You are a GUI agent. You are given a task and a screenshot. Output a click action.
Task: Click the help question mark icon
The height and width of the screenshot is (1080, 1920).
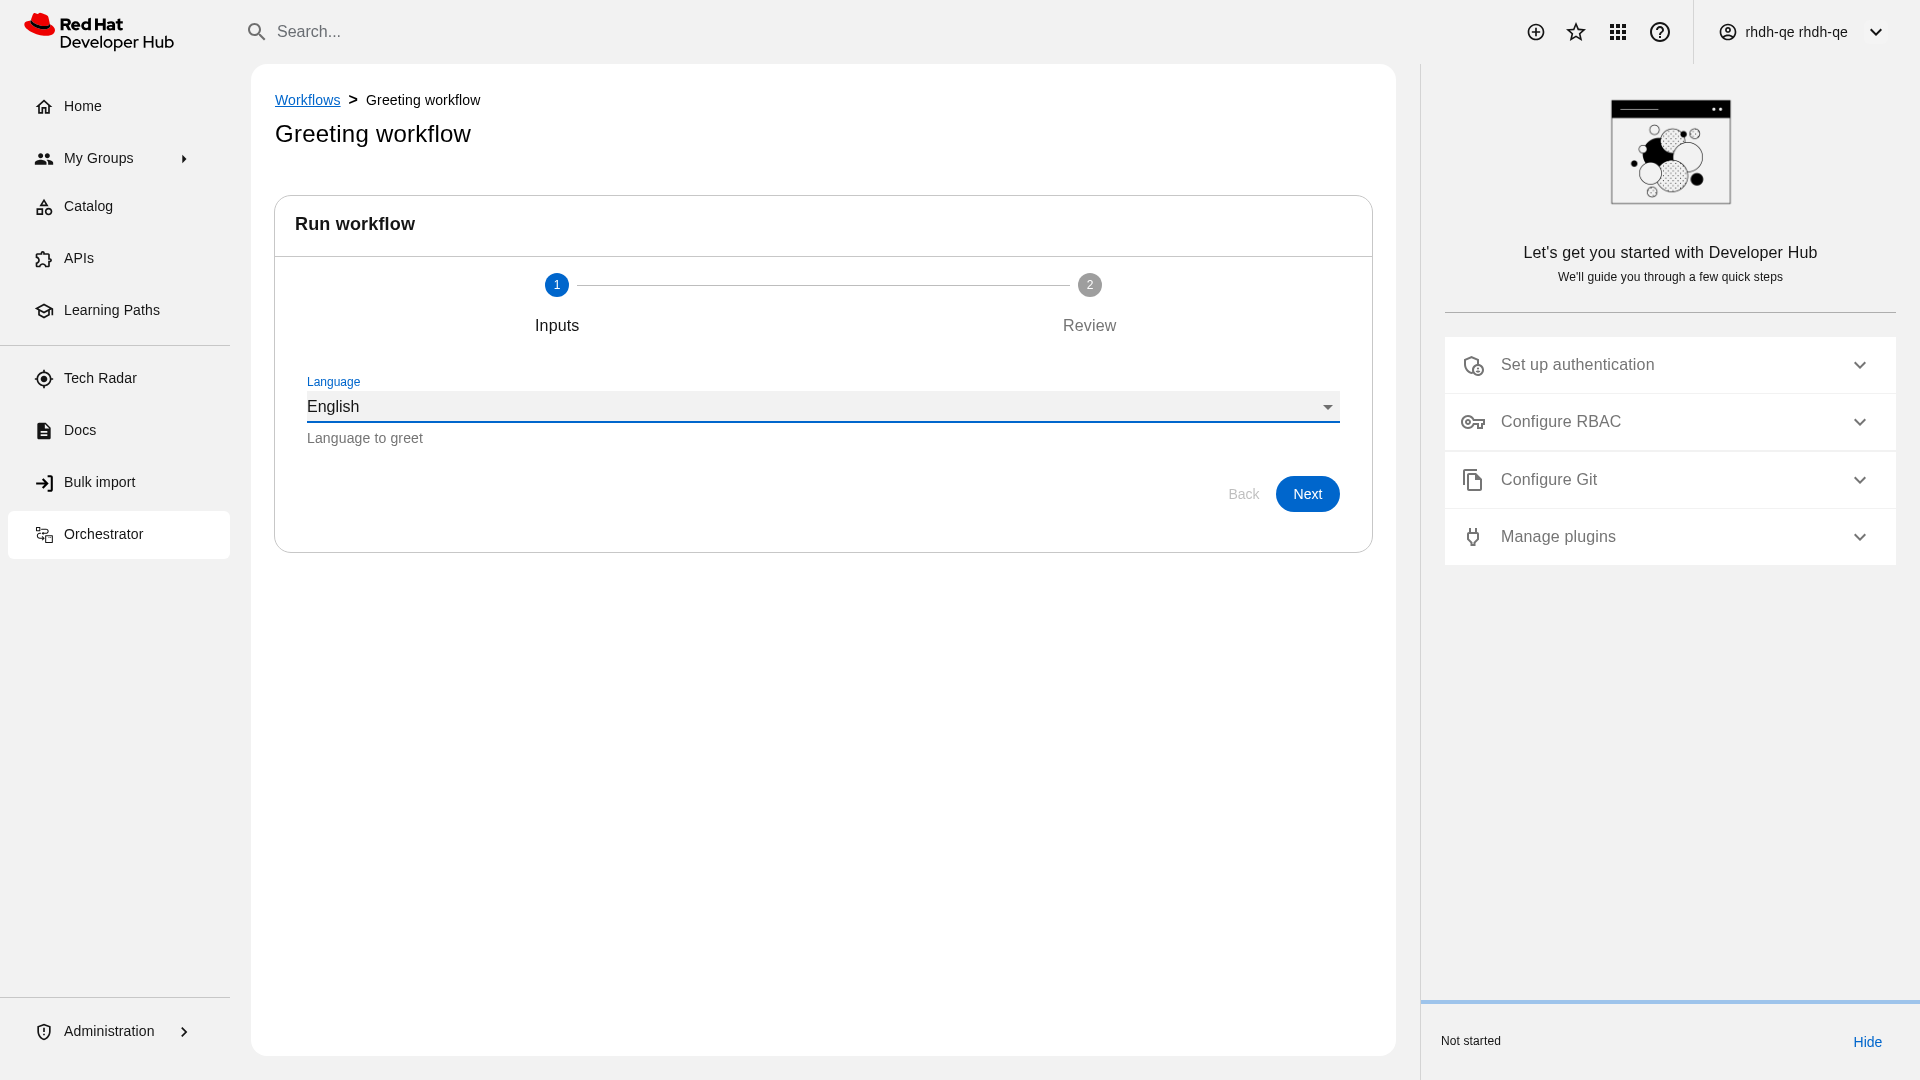point(1660,32)
